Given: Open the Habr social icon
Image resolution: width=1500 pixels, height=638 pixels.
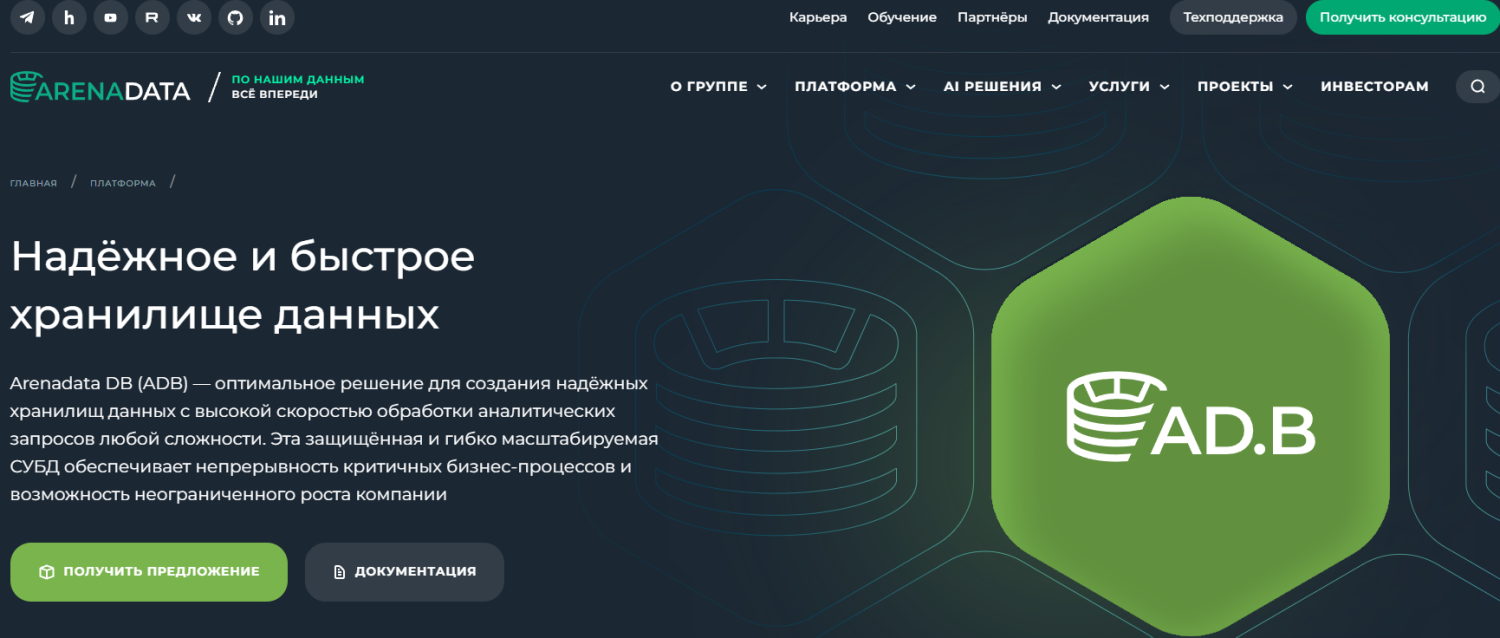Looking at the screenshot, I should (x=69, y=18).
